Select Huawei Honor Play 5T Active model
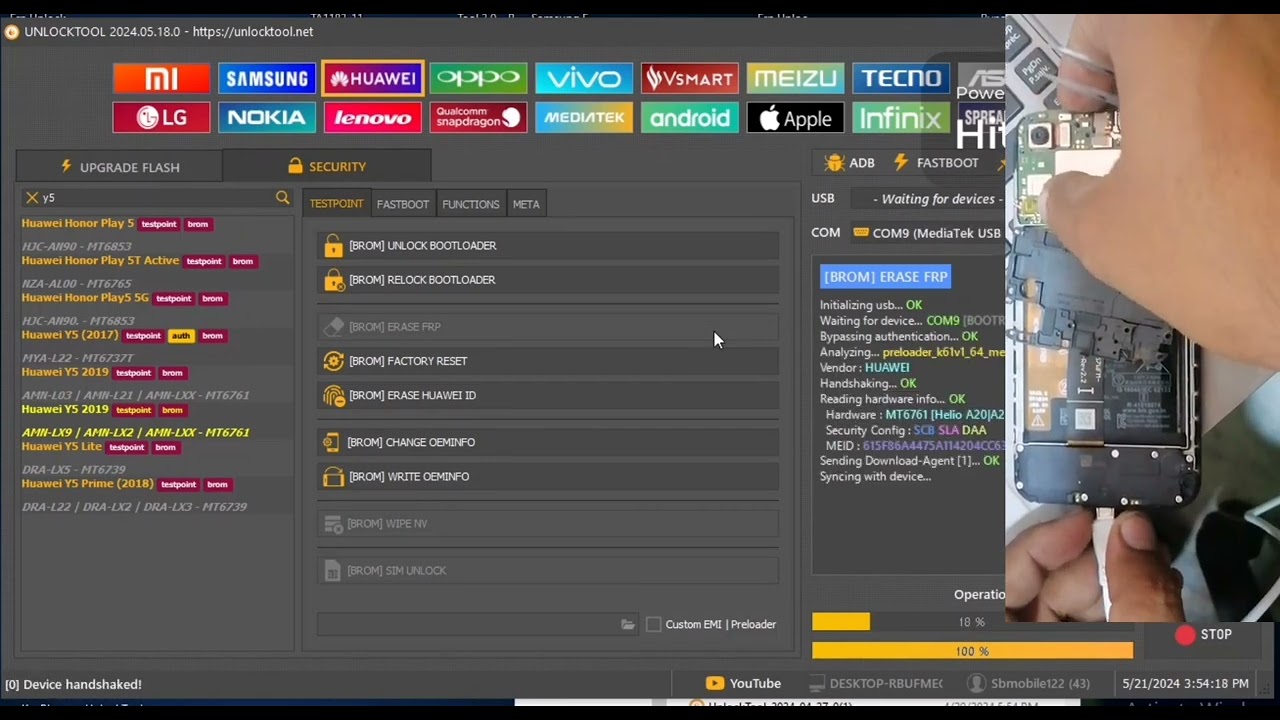1280x720 pixels. [x=100, y=260]
